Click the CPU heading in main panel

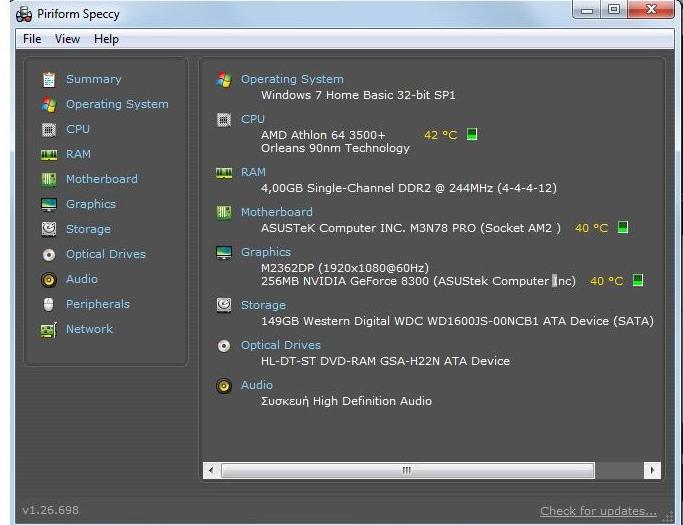[x=253, y=119]
